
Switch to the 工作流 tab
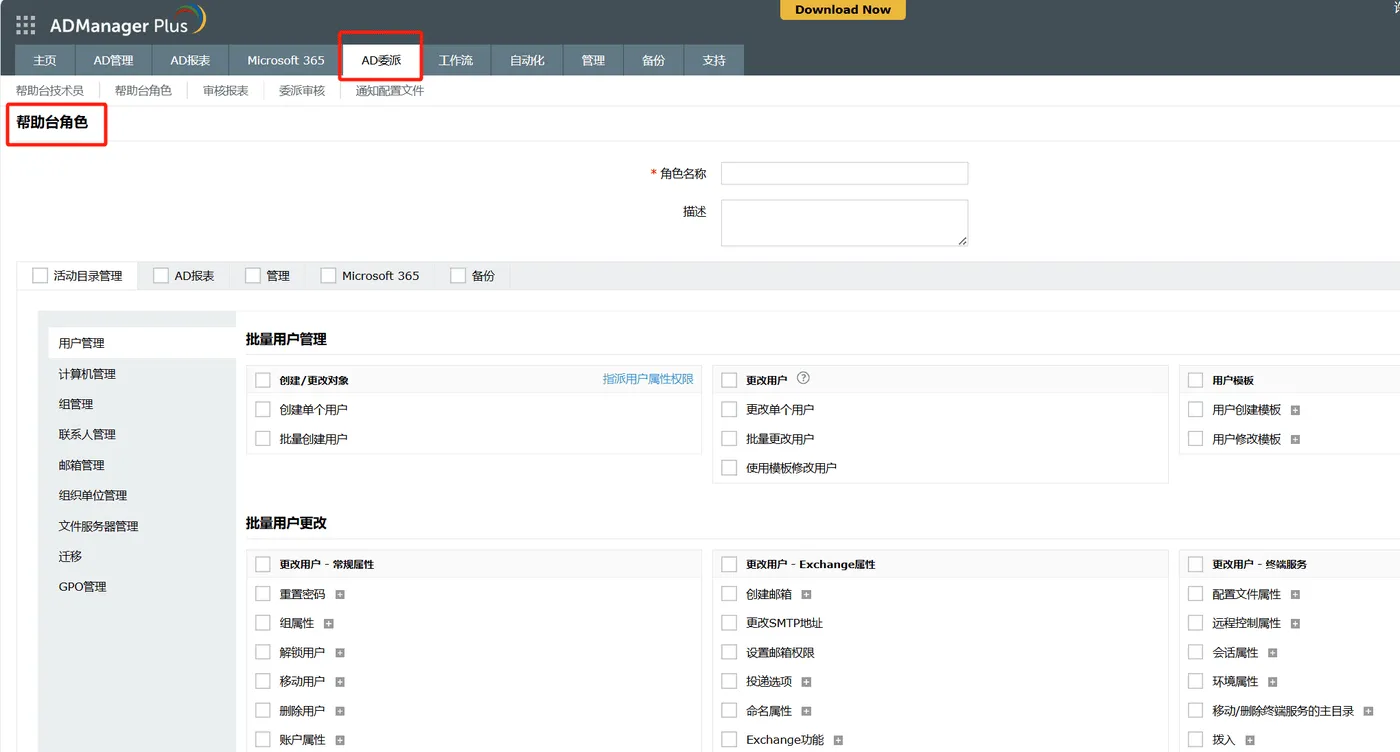point(456,60)
